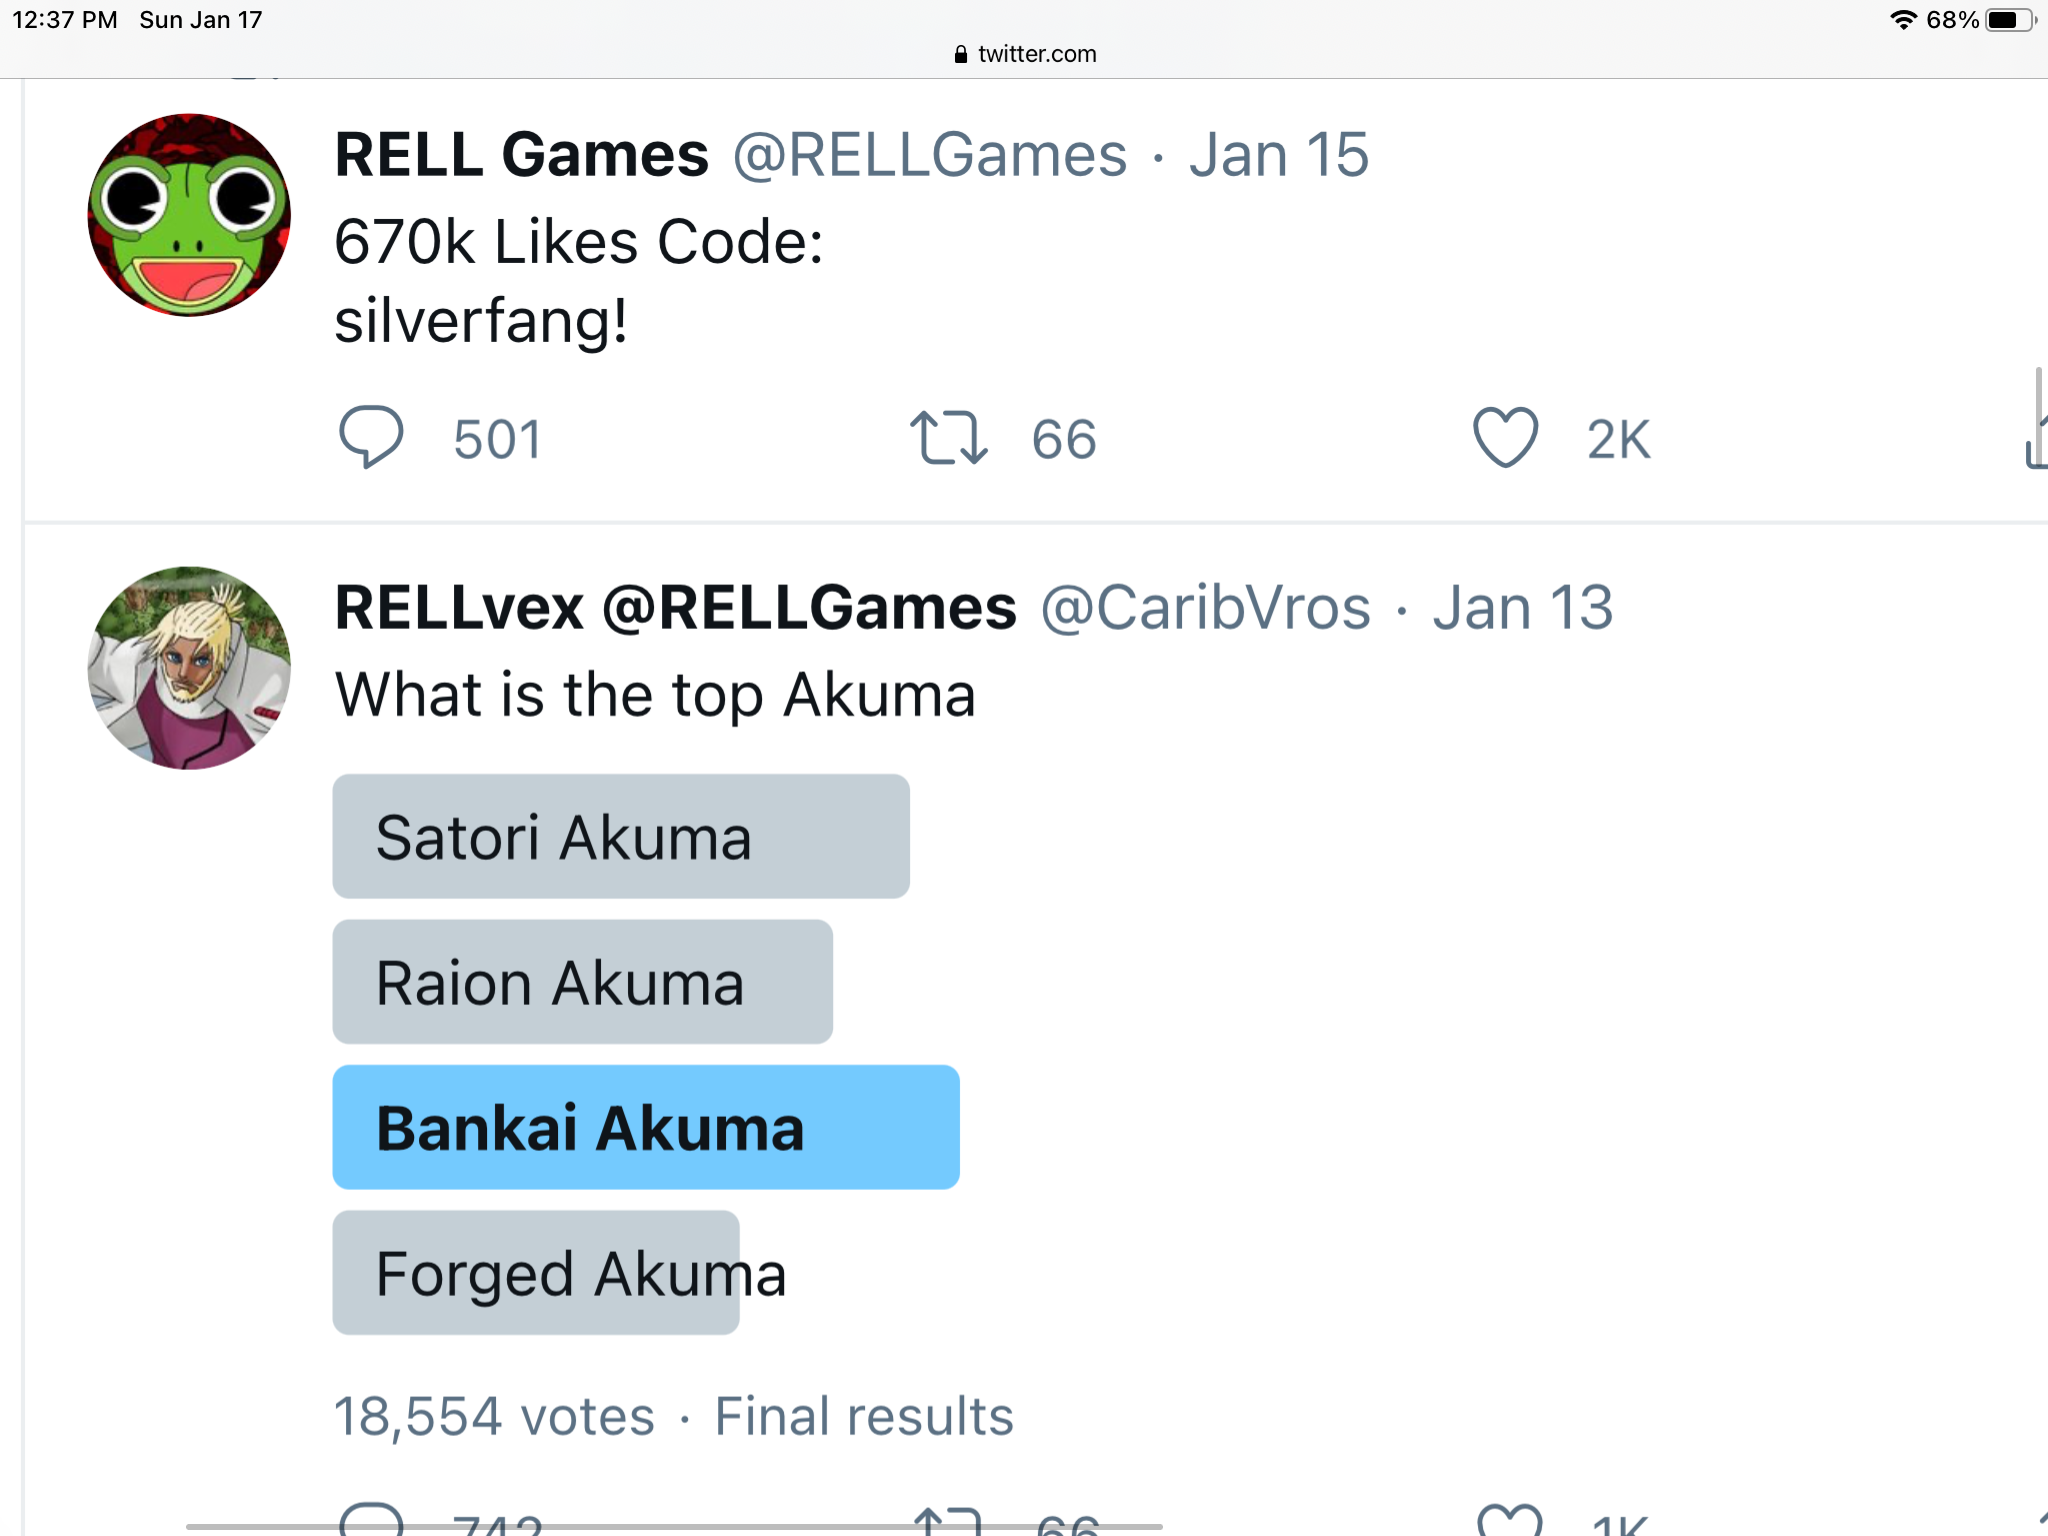The width and height of the screenshot is (2048, 1536).
Task: Retweet the 670k Likes Code tweet
Action: click(948, 438)
